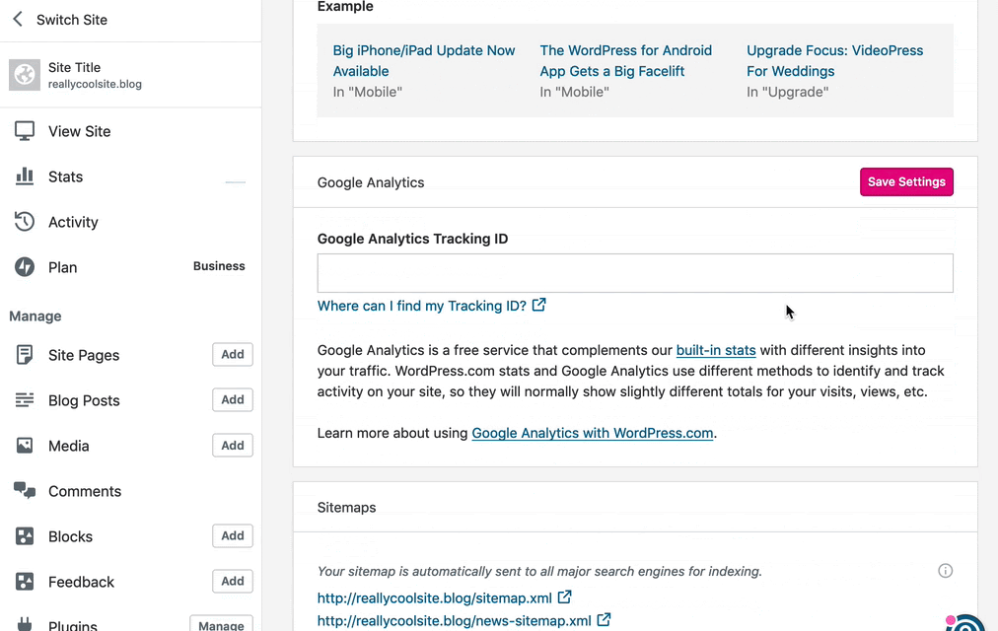Image resolution: width=998 pixels, height=631 pixels.
Task: Open Comments in the sidebar
Action: (85, 491)
